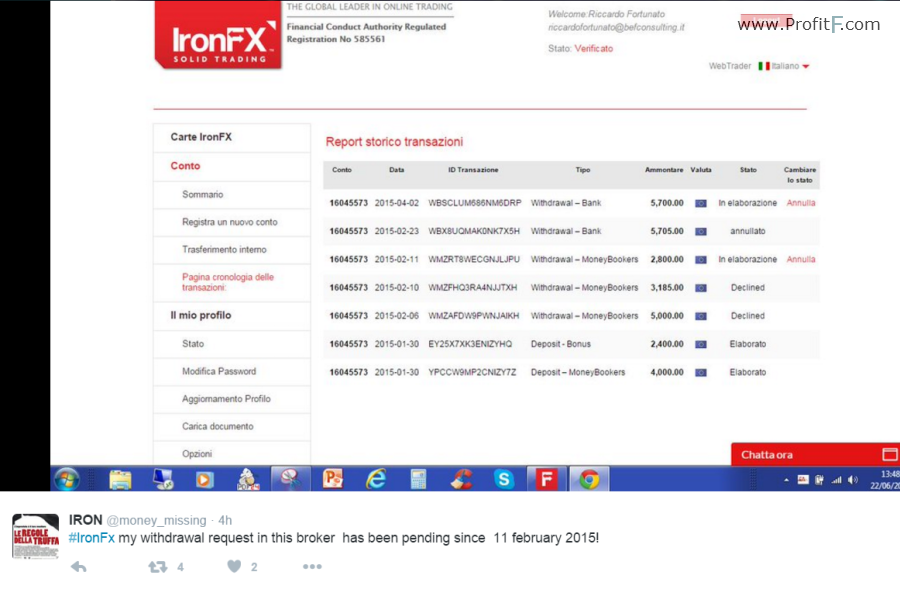Click transaction ID YPCCW9MP2CNIZY7Z
The width and height of the screenshot is (900, 589).
pyautogui.click(x=472, y=373)
